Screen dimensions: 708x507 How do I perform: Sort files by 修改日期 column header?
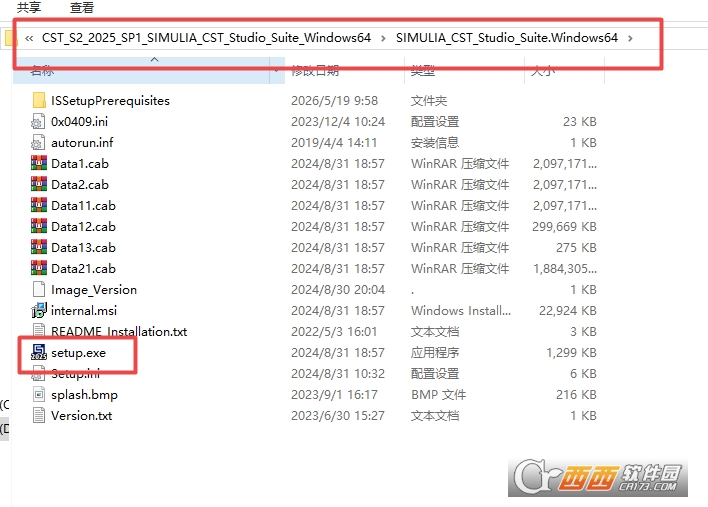(345, 70)
